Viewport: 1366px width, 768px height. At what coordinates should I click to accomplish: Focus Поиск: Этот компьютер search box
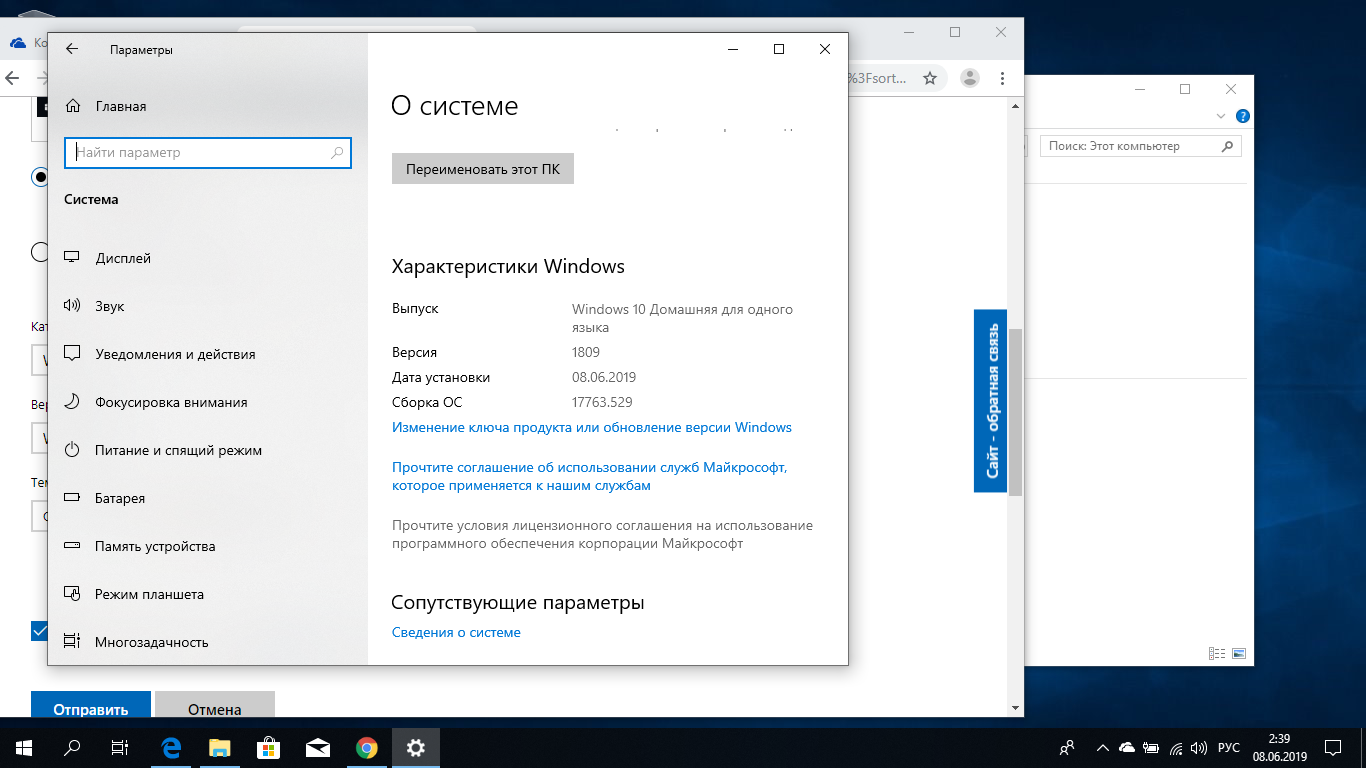coord(1141,146)
